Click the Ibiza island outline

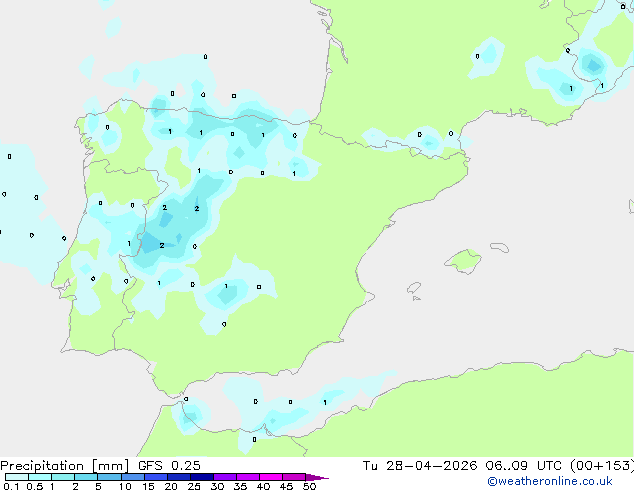[x=414, y=288]
